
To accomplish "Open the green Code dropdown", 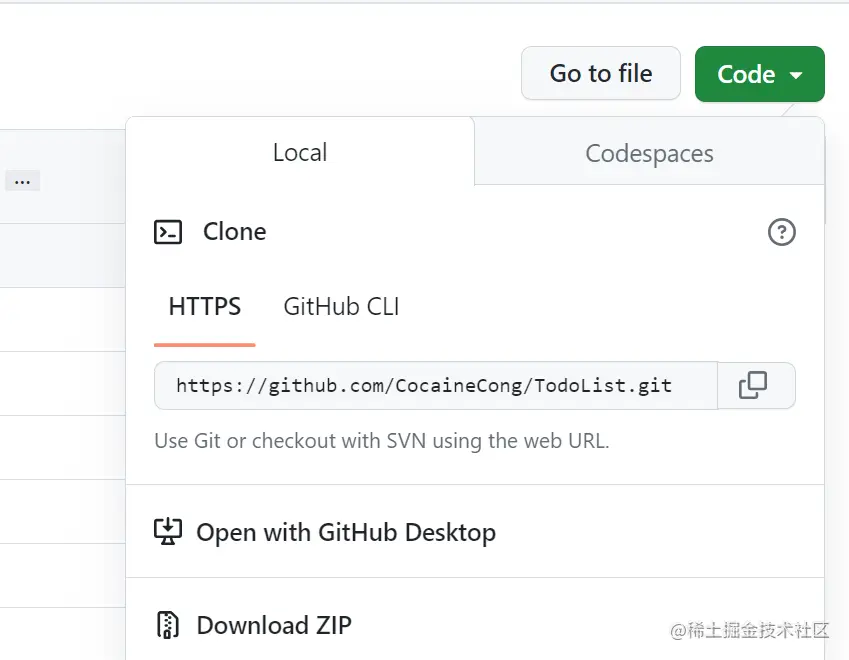I will tap(760, 74).
